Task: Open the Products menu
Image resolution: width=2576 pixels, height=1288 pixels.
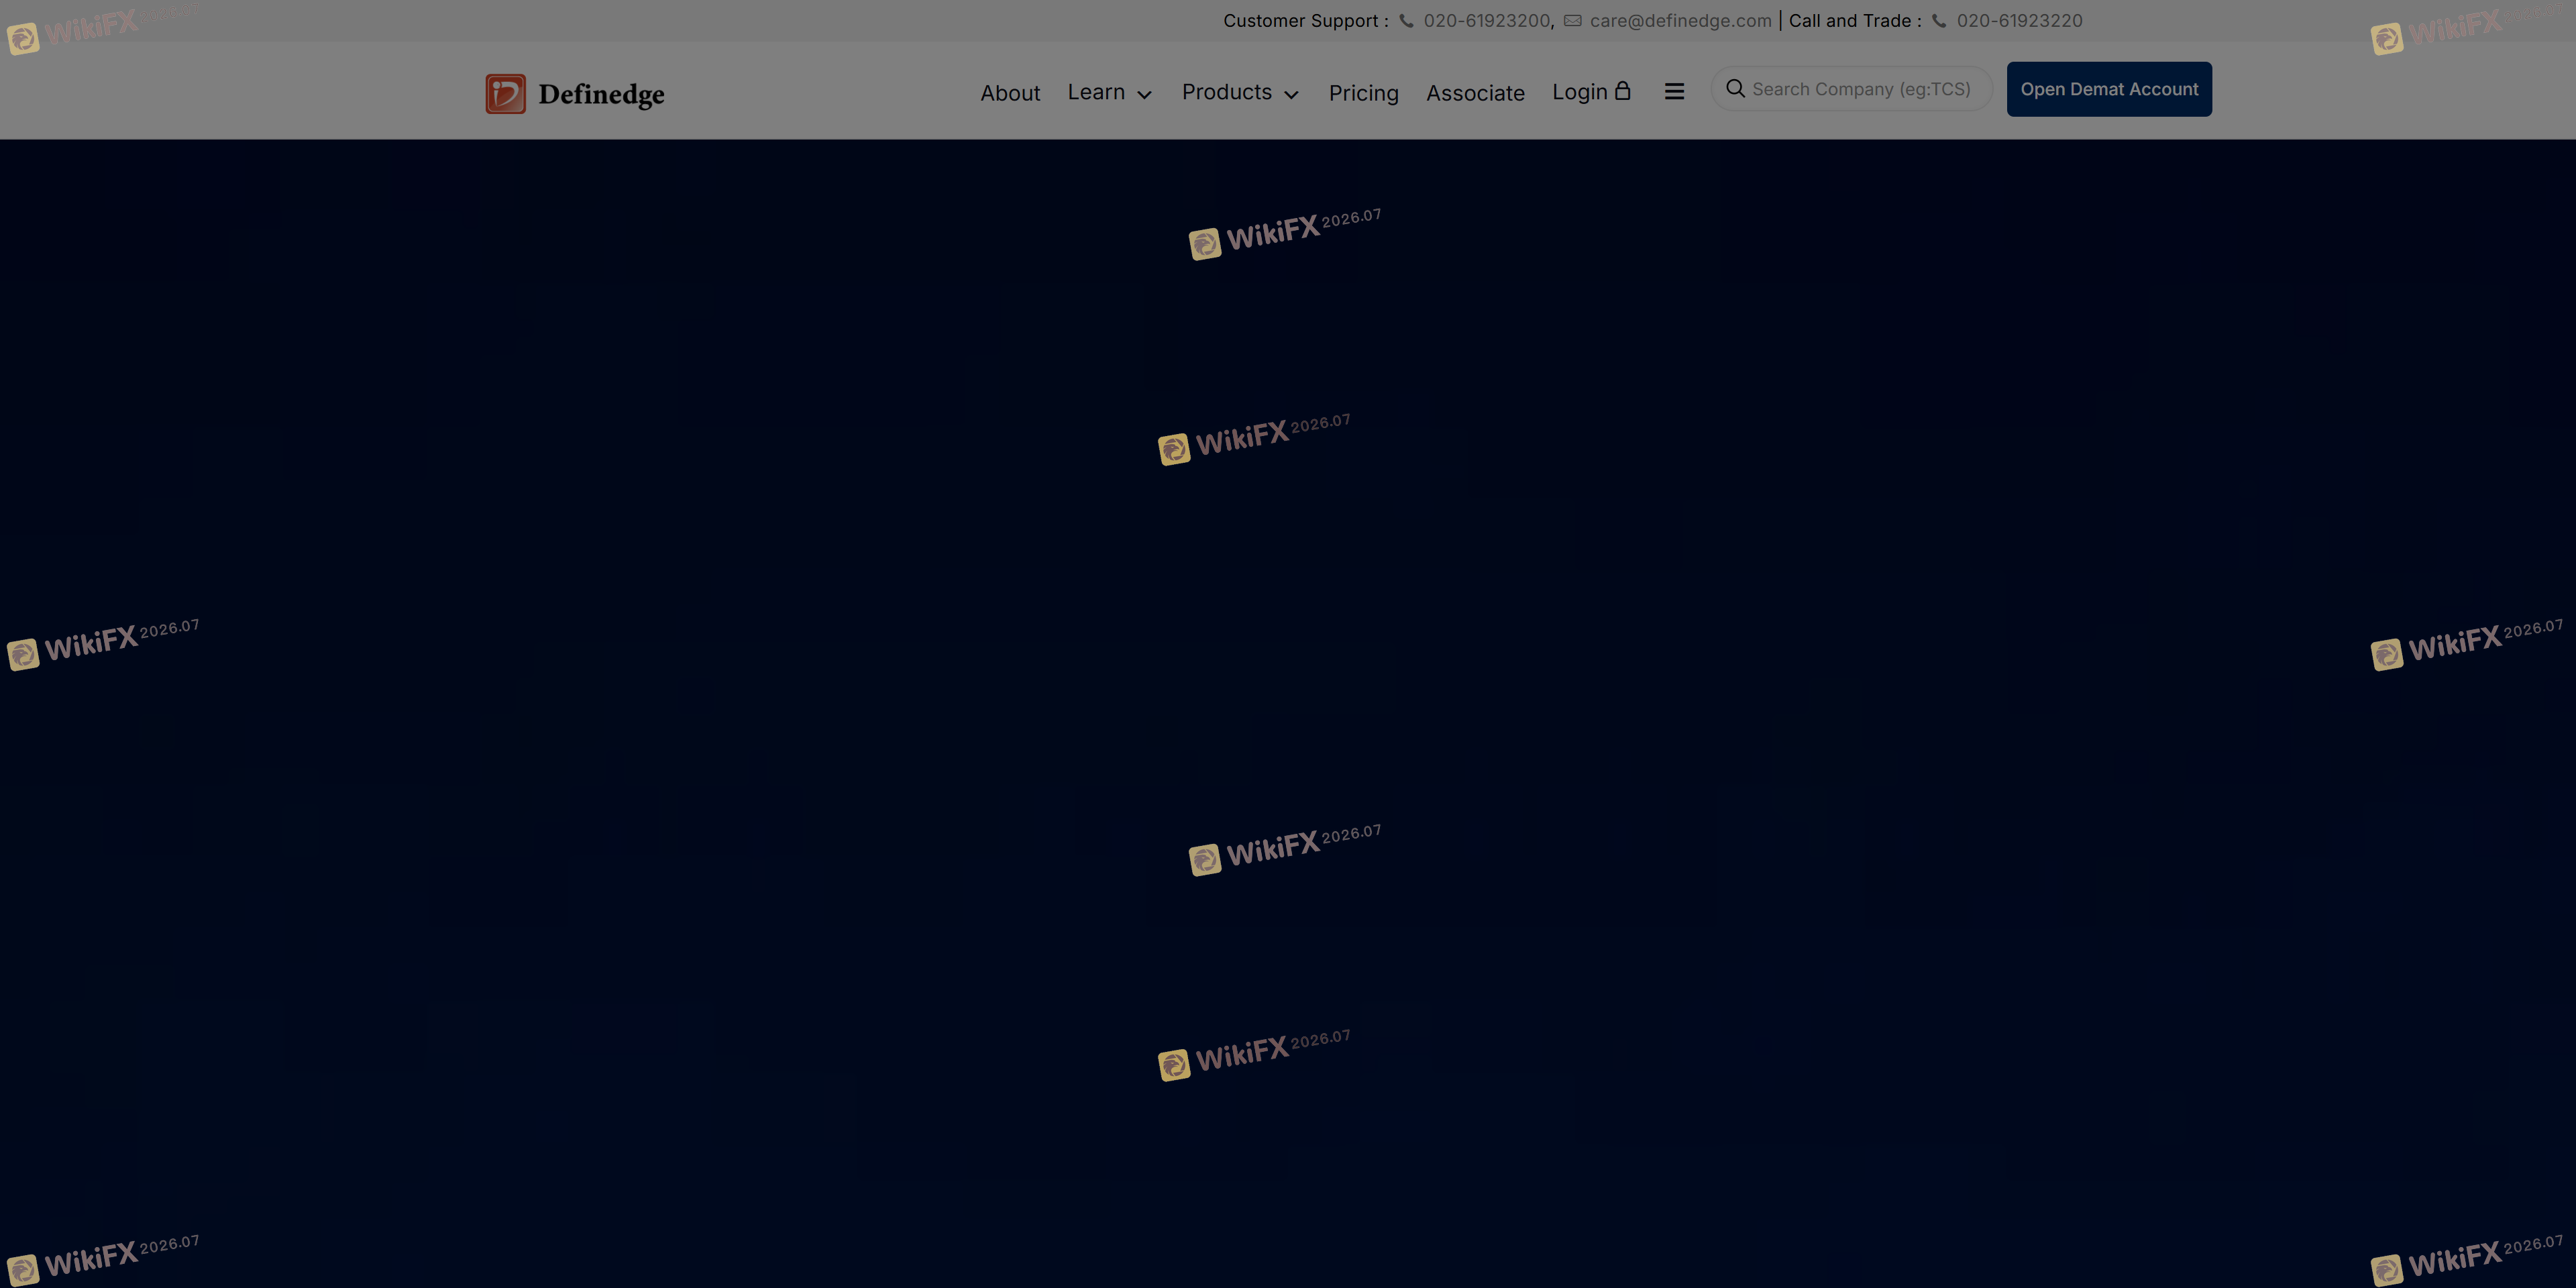Action: [x=1226, y=92]
